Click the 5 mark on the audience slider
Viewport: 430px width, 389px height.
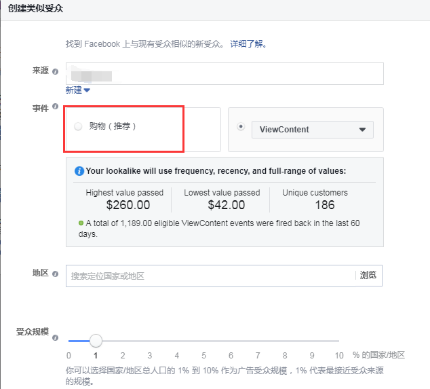(x=204, y=356)
